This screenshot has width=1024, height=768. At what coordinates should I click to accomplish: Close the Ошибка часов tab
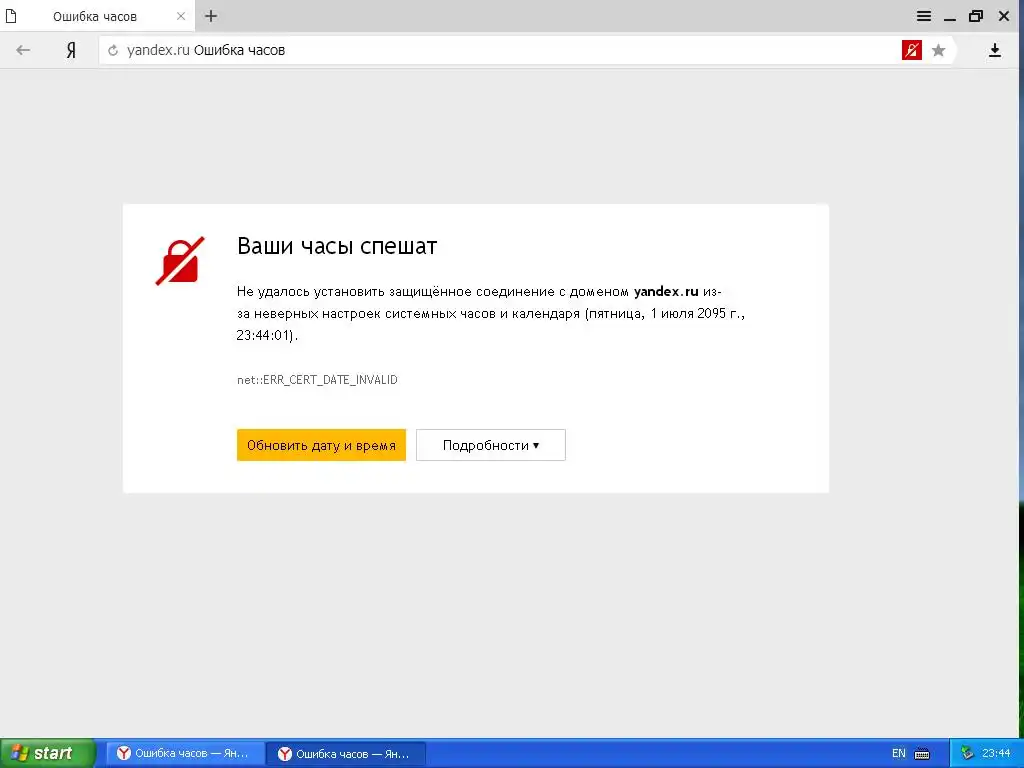coord(181,16)
